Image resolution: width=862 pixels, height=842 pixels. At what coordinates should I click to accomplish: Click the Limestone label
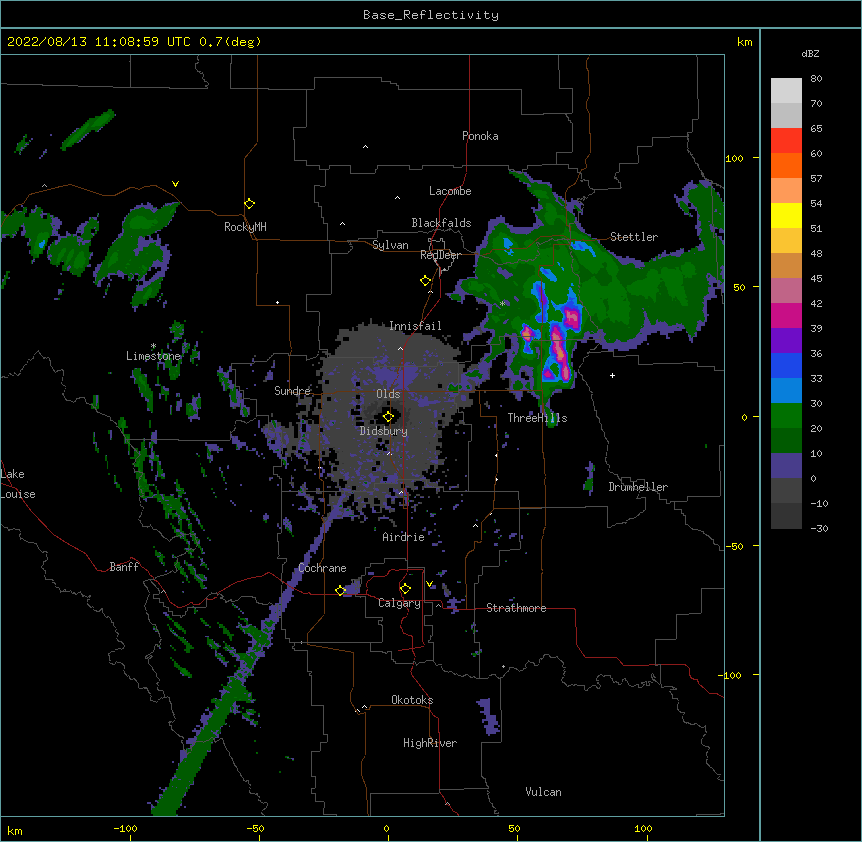tap(153, 356)
